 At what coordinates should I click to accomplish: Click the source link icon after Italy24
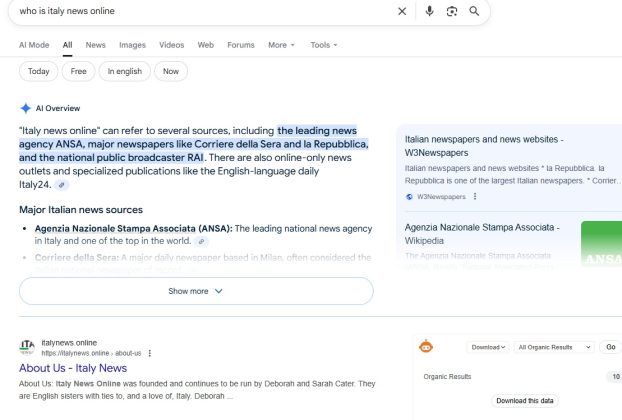coord(62,185)
